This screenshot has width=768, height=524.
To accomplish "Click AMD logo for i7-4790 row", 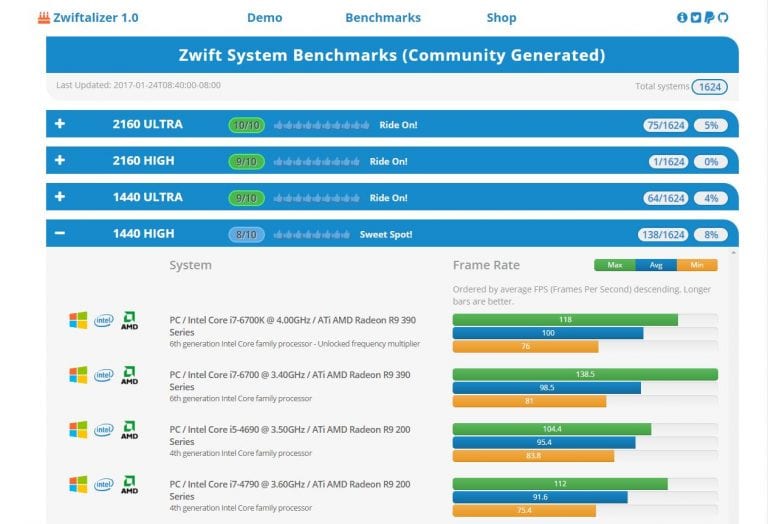I will [x=129, y=484].
